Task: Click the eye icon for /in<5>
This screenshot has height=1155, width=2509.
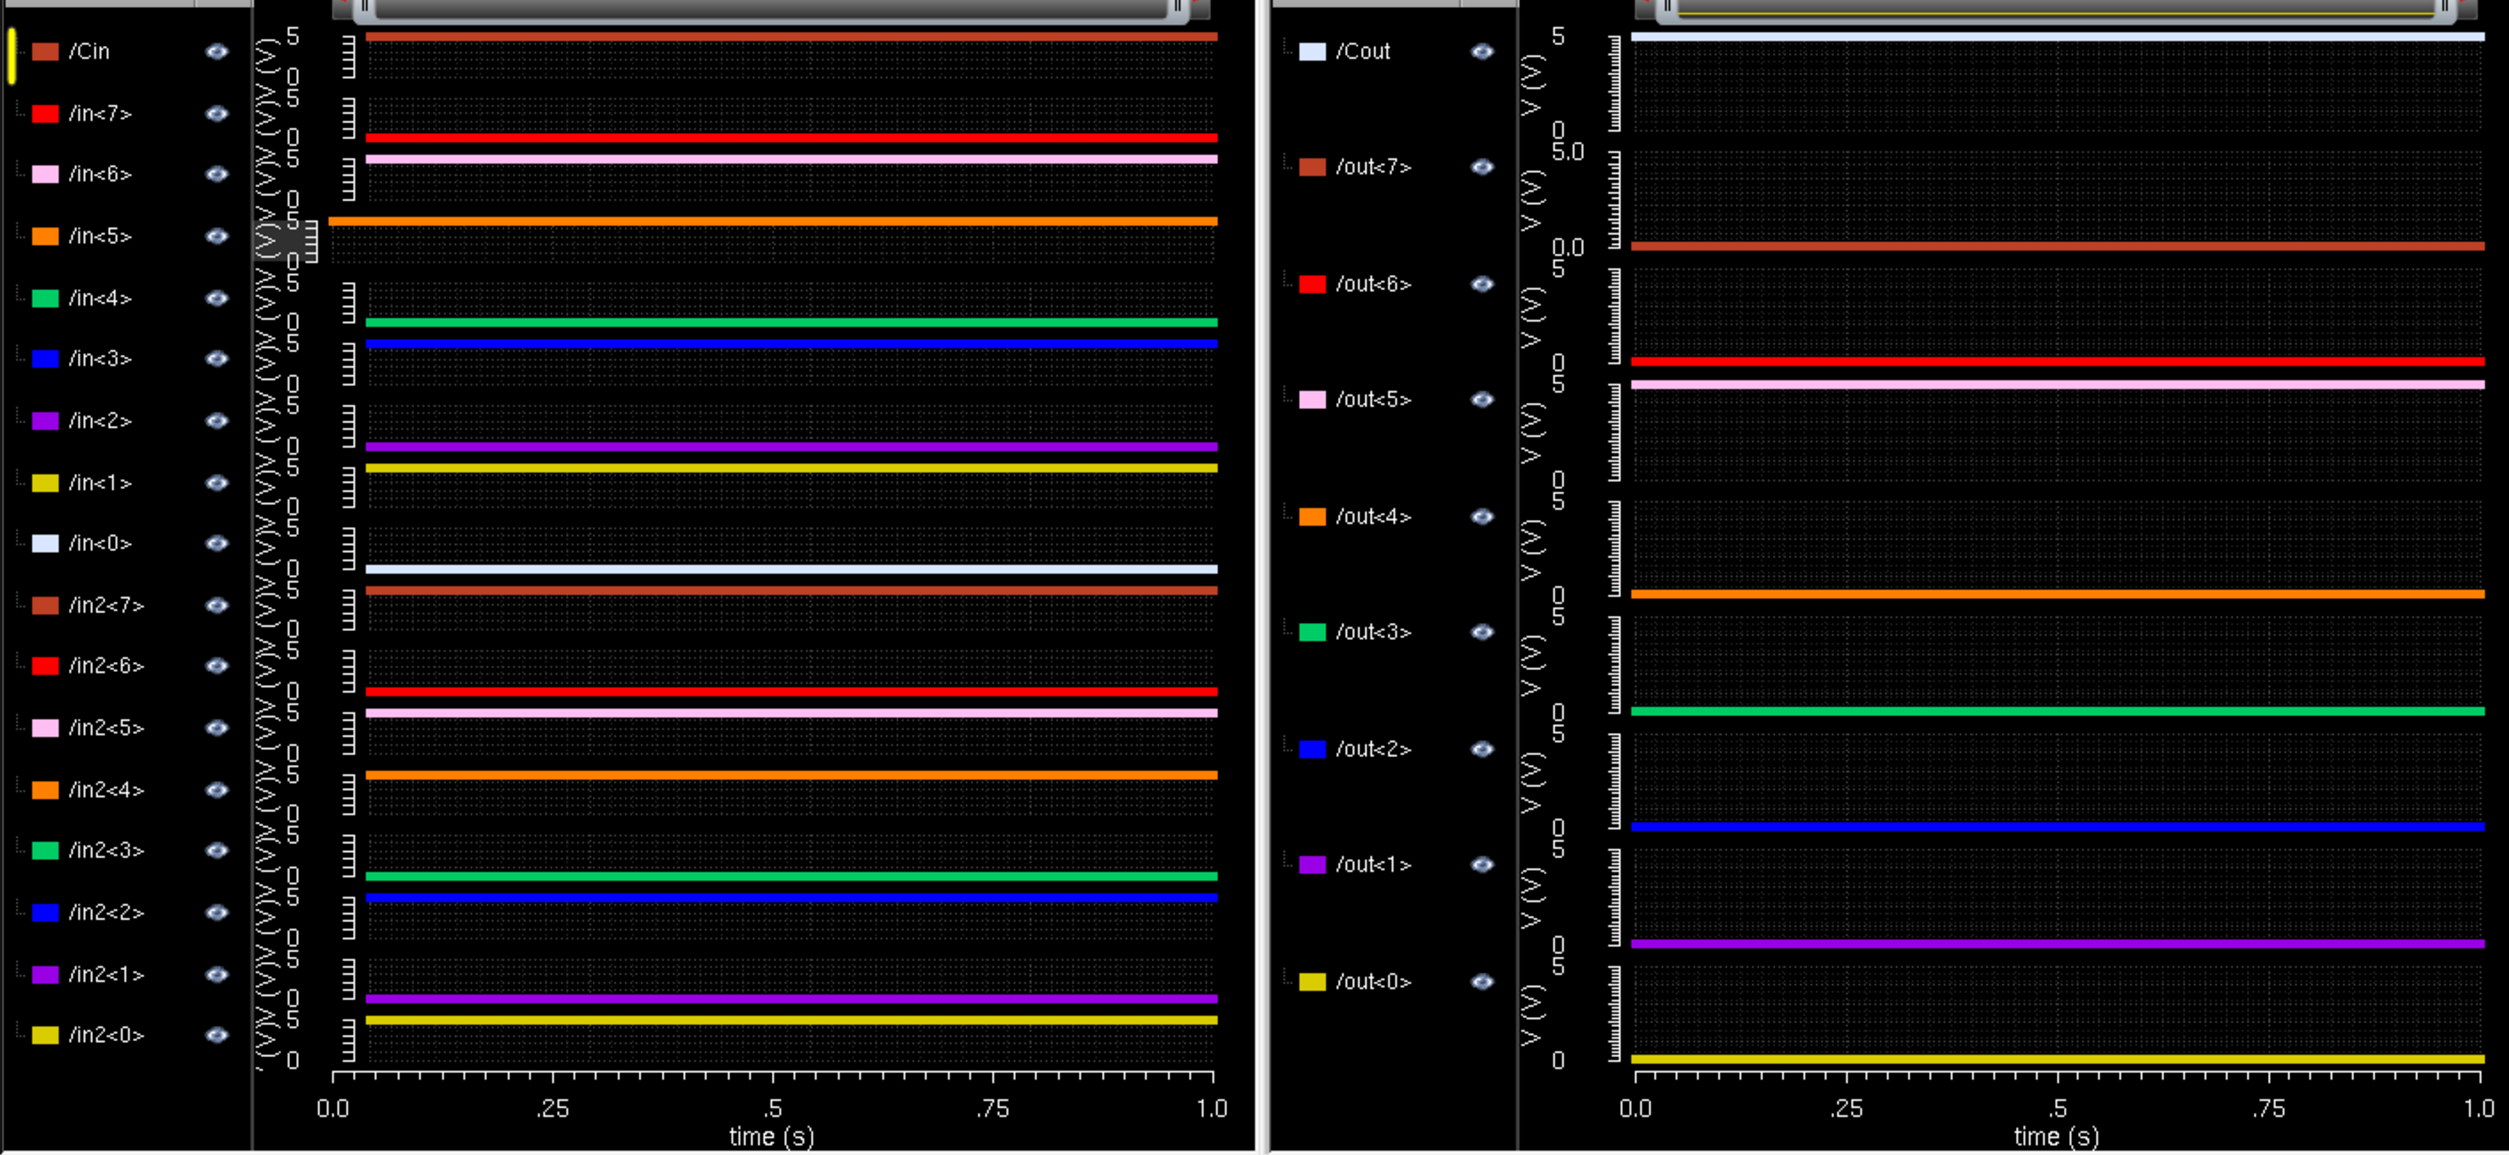Action: [216, 236]
